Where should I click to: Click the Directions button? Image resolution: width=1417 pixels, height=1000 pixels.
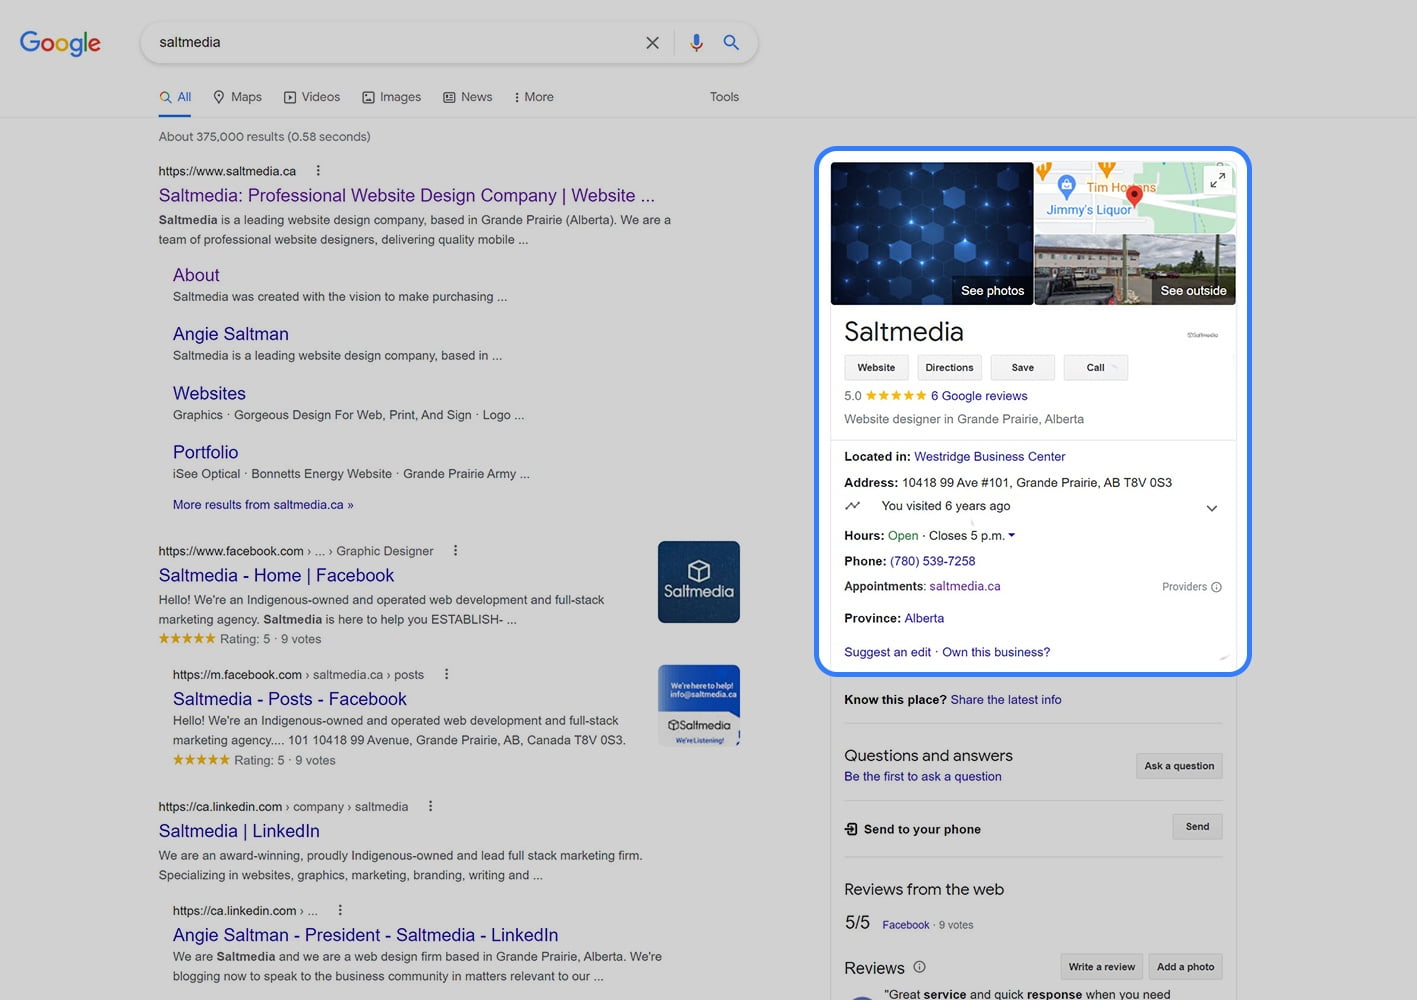(x=949, y=368)
